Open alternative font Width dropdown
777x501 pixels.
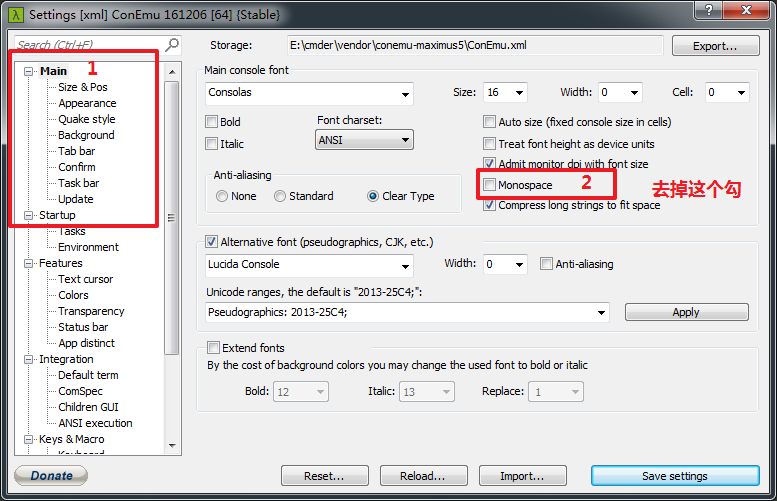(519, 265)
